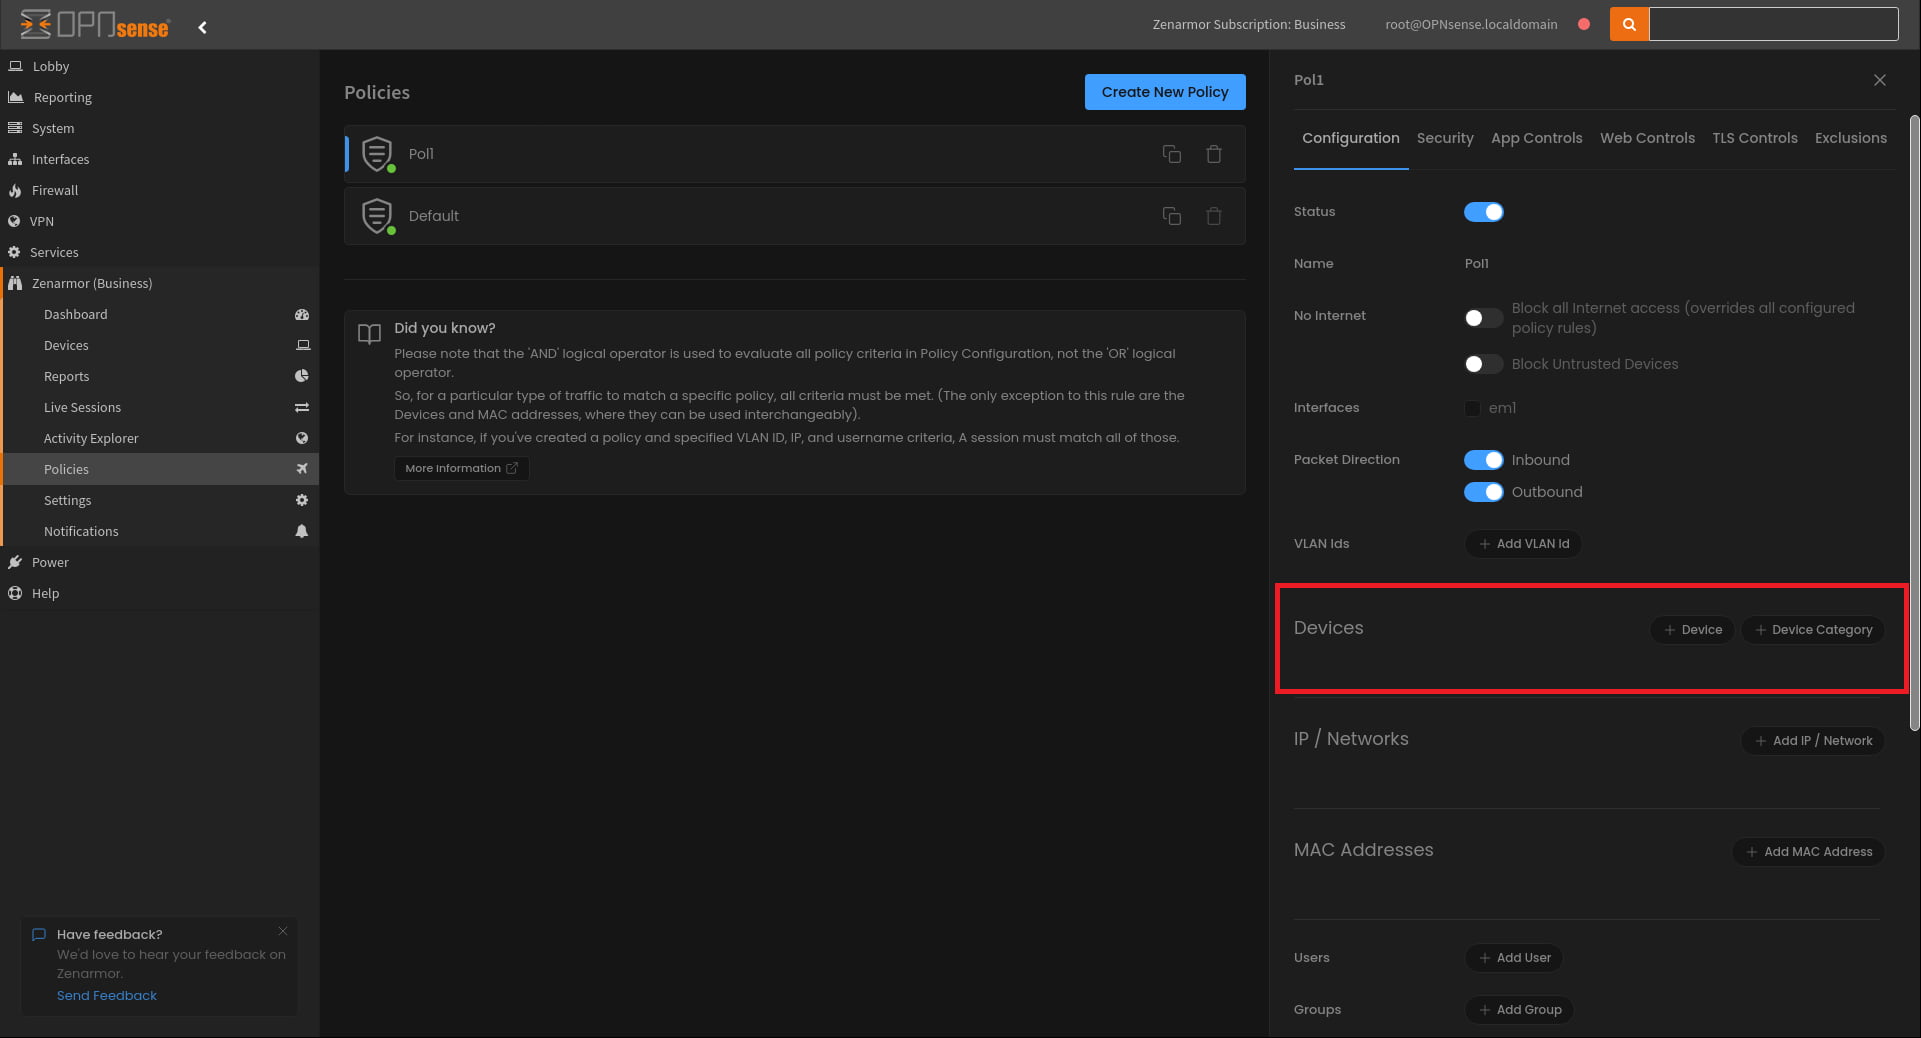Select the Default policy row

pos(795,216)
